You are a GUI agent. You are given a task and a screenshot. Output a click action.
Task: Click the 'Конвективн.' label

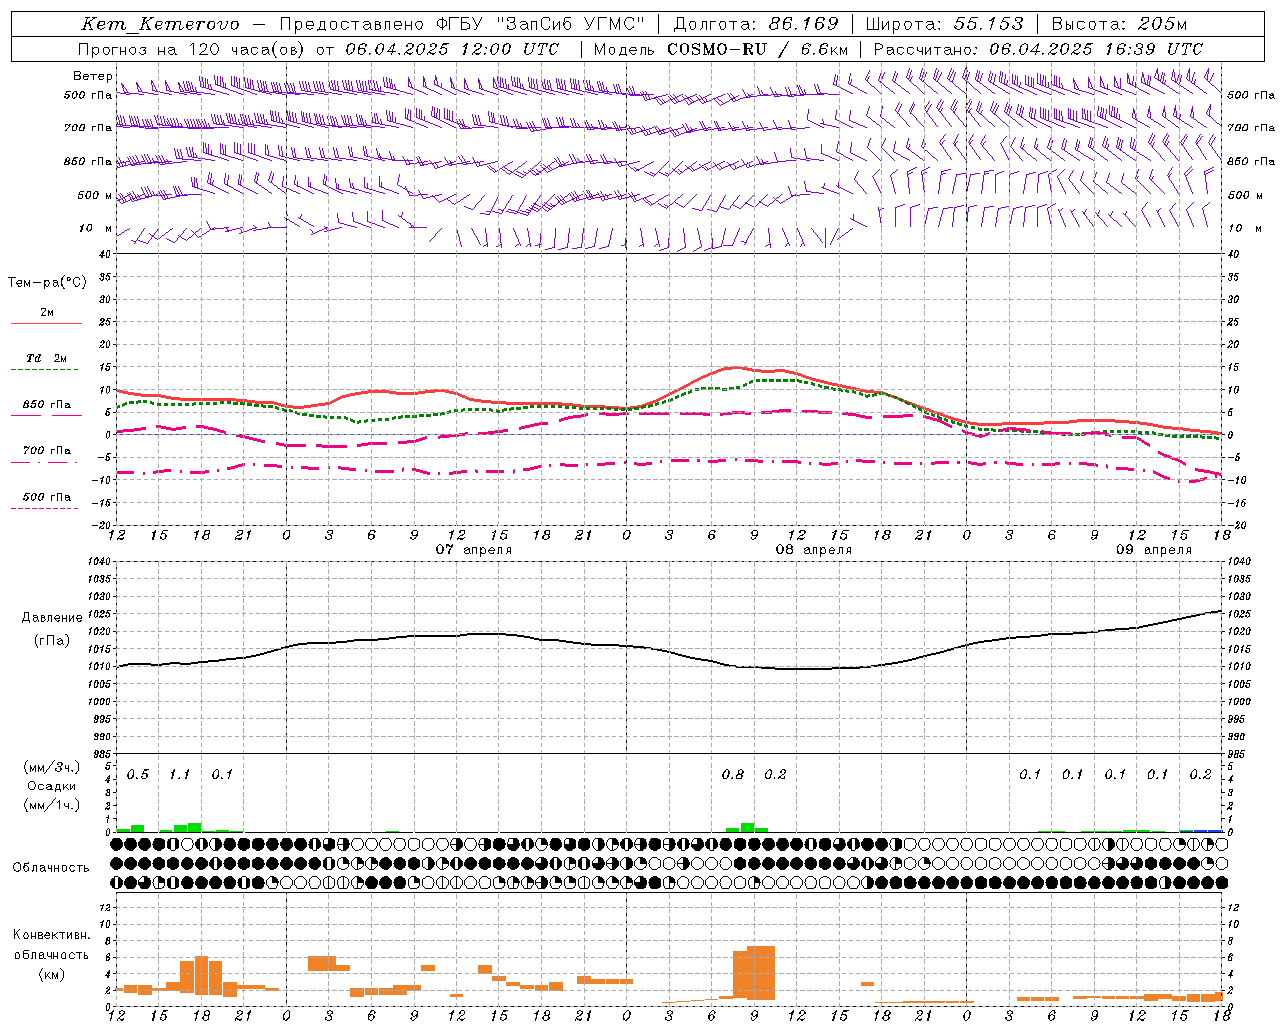(52, 935)
